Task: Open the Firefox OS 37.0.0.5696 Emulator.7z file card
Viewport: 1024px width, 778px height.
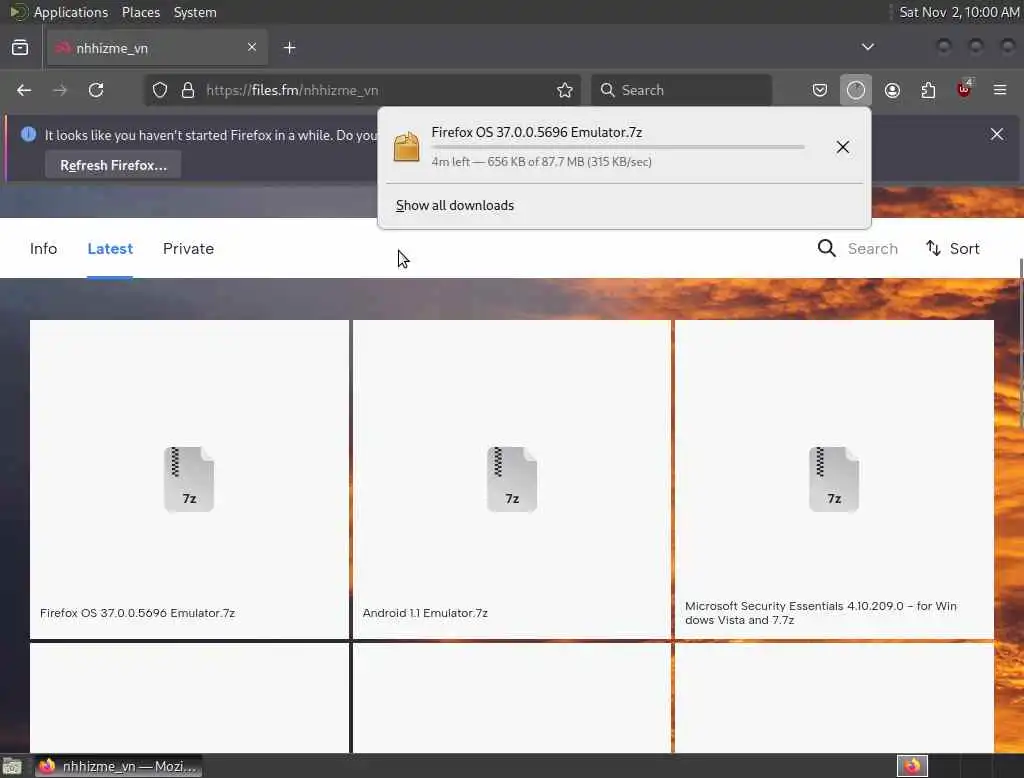Action: point(189,479)
